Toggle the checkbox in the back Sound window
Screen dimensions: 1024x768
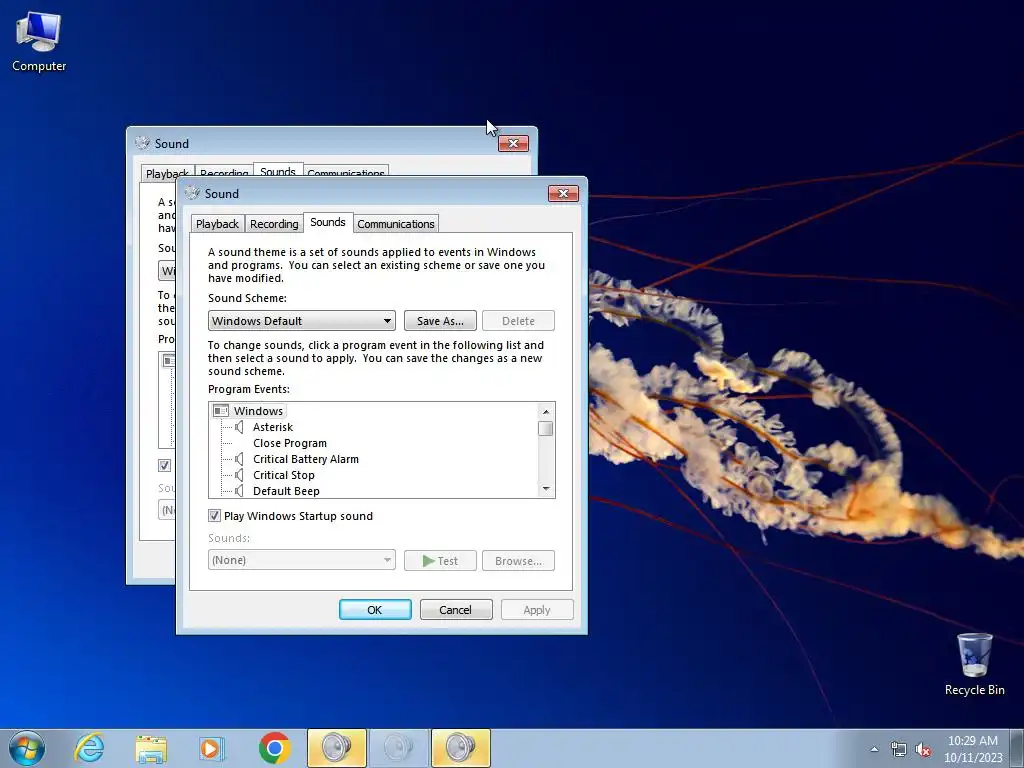point(165,466)
